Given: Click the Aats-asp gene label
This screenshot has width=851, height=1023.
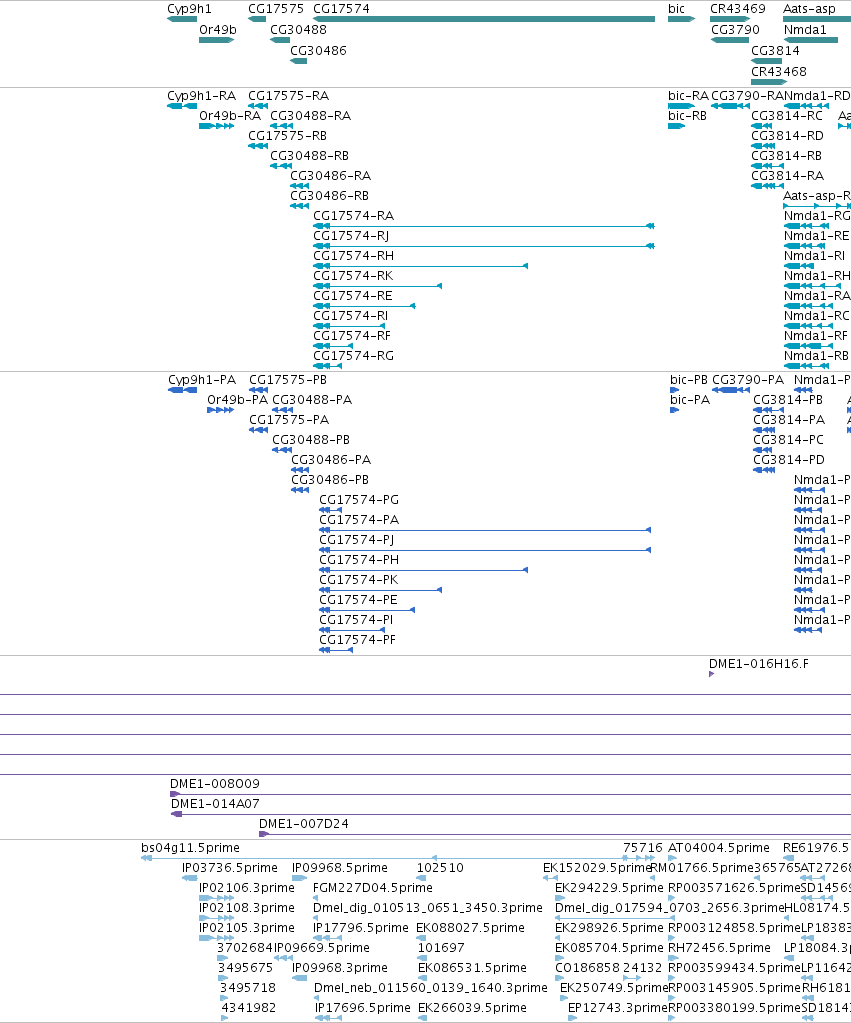Looking at the screenshot, I should click(x=809, y=9).
